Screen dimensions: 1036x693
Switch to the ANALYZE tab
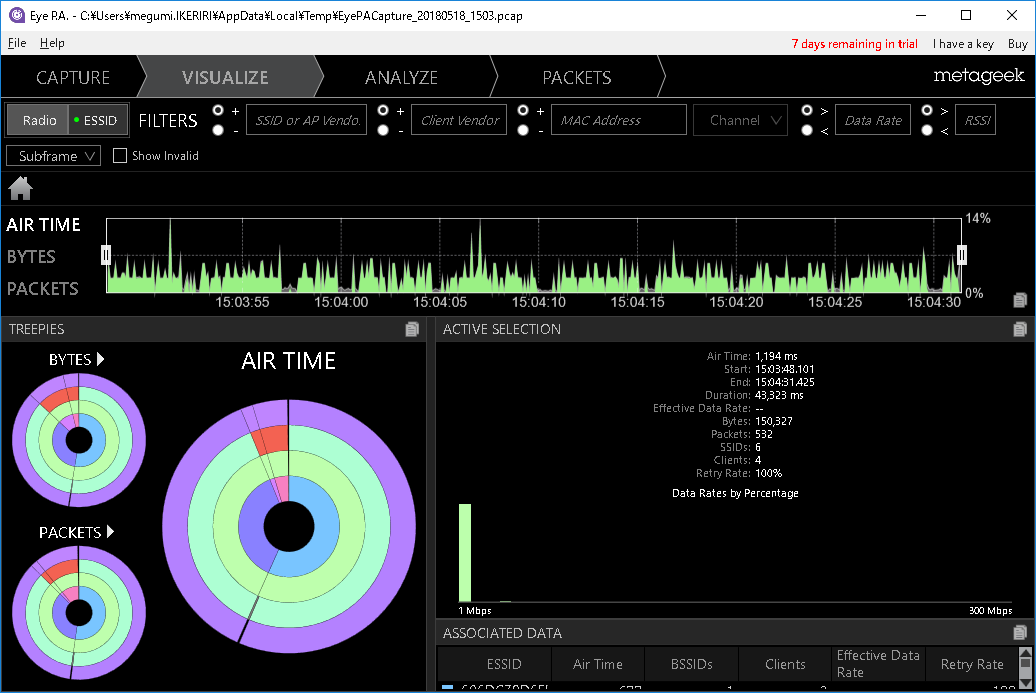pyautogui.click(x=402, y=77)
